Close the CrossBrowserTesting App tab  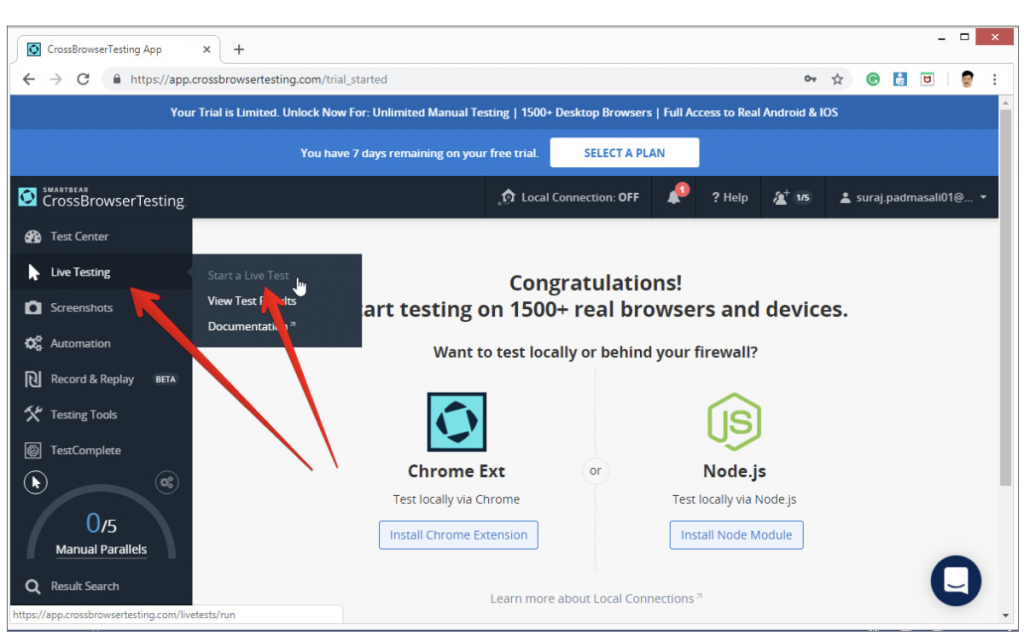pyautogui.click(x=206, y=50)
